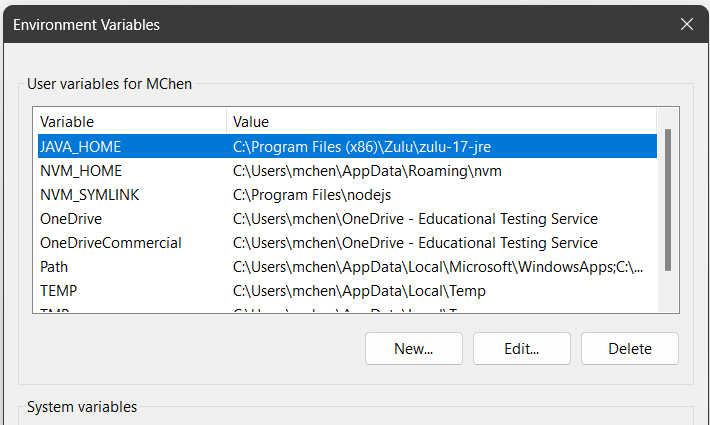The height and width of the screenshot is (425, 710).
Task: Click the WindowsApps path value
Action: [x=438, y=267]
